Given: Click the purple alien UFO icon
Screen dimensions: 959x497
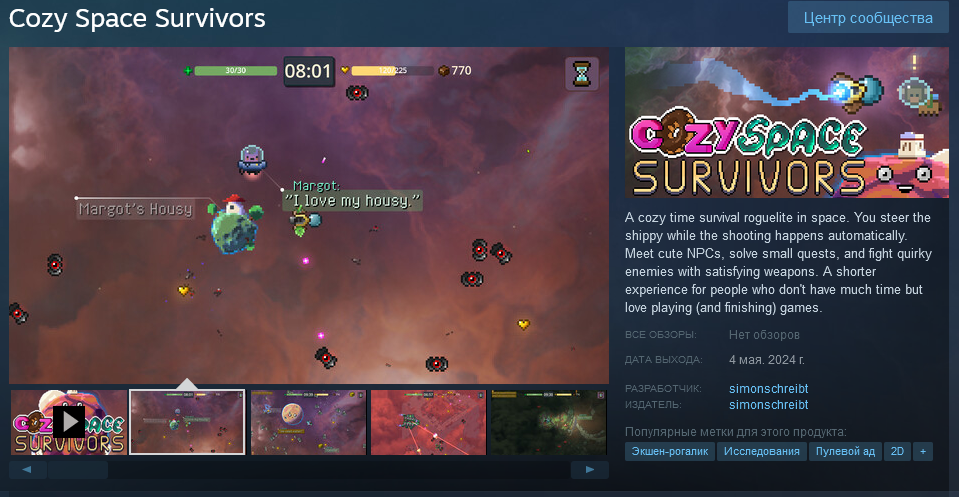Looking at the screenshot, I should click(252, 160).
